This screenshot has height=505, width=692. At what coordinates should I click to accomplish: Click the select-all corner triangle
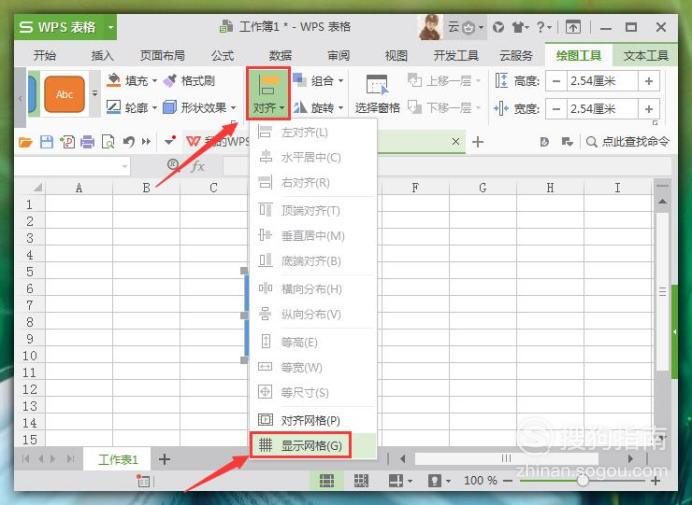pos(38,188)
